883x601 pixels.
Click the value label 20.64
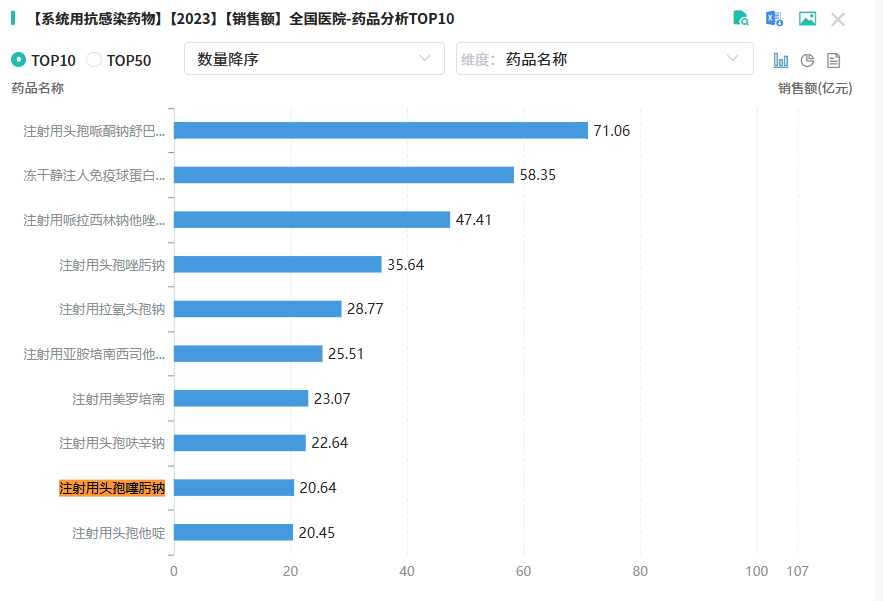point(318,488)
